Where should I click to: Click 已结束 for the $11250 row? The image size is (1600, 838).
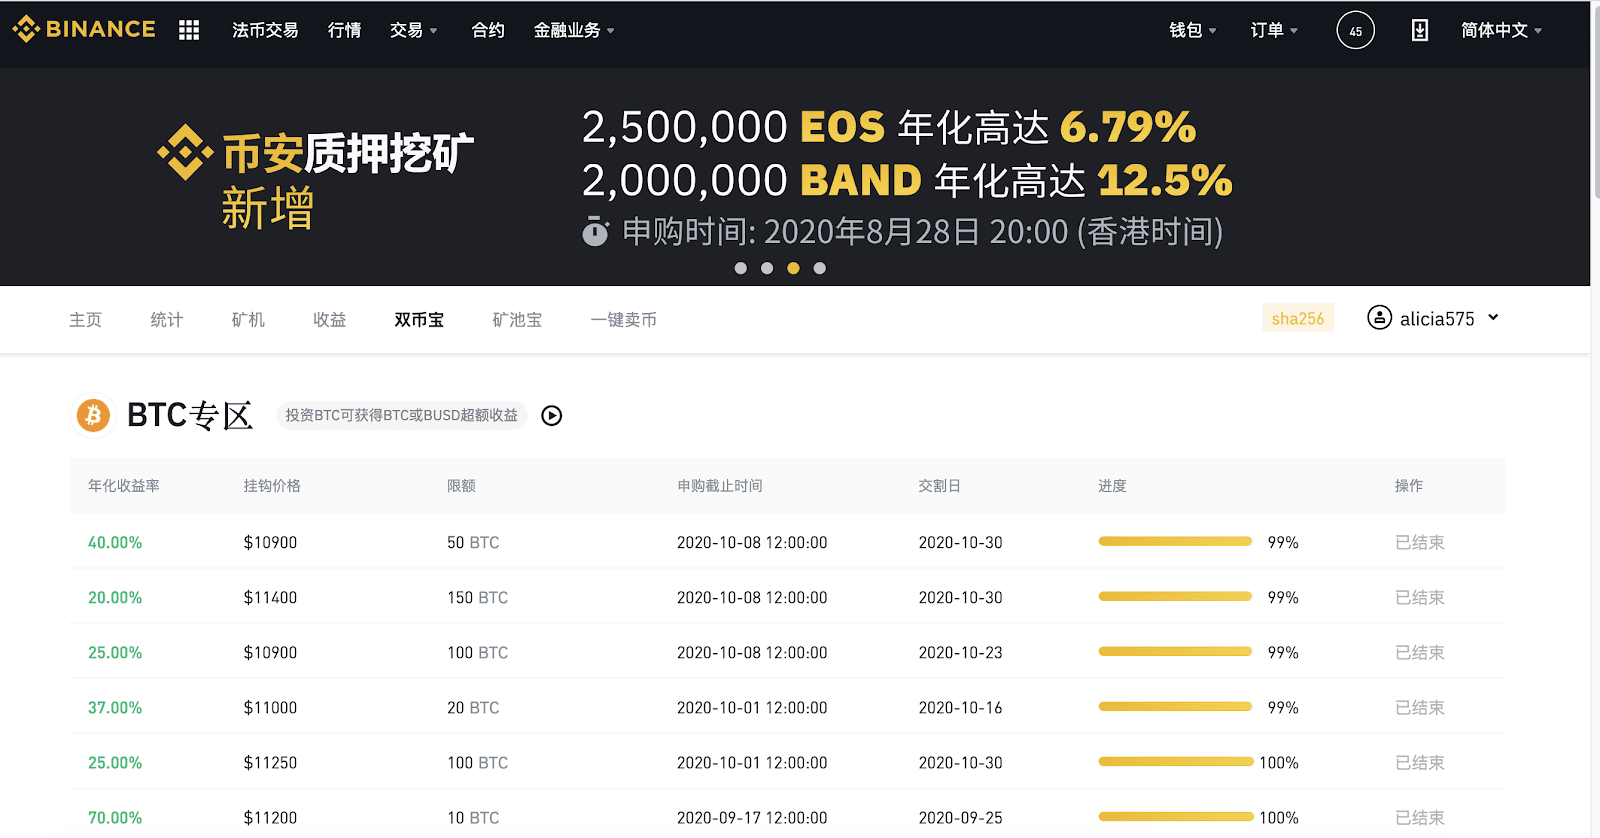1420,762
